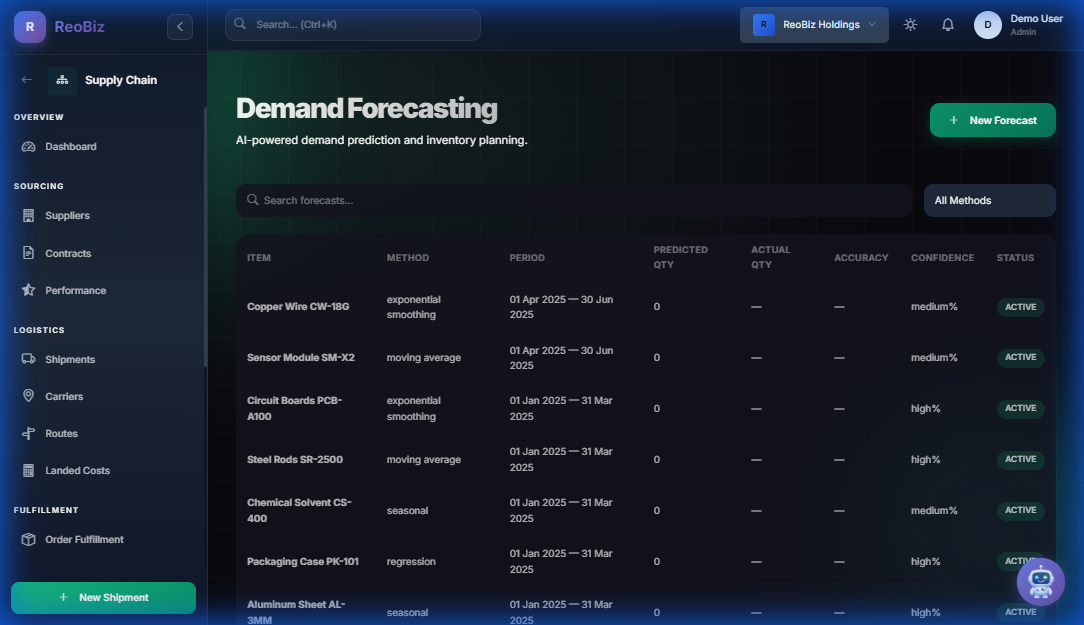Viewport: 1084px width, 625px height.
Task: Click the New Forecast button
Action: (992, 119)
